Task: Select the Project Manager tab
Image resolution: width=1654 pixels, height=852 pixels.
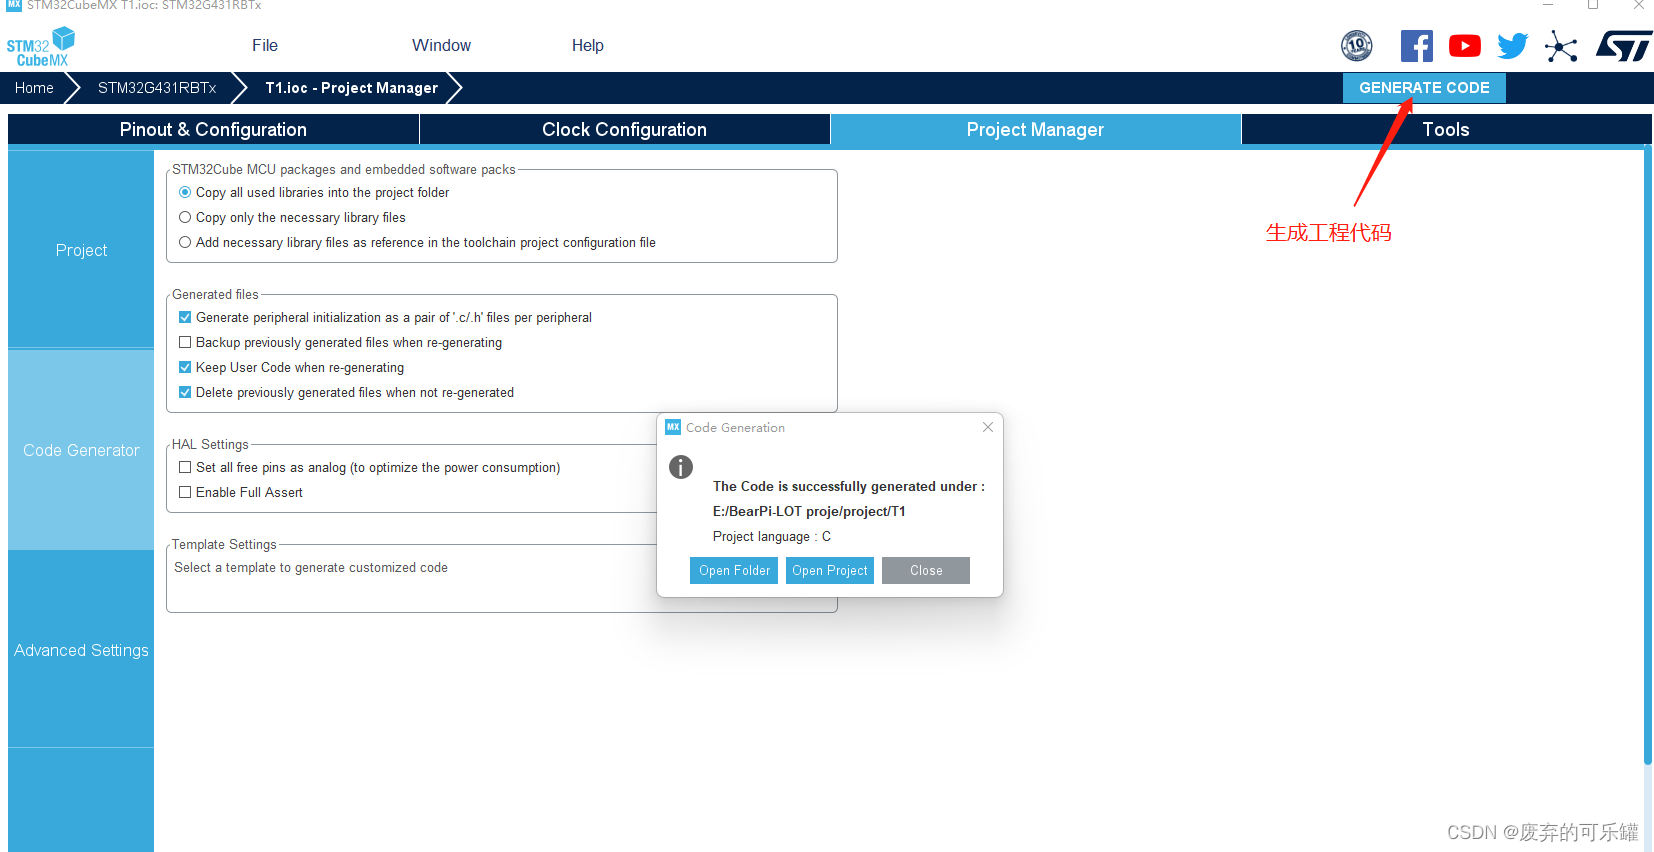Action: pyautogui.click(x=1035, y=129)
